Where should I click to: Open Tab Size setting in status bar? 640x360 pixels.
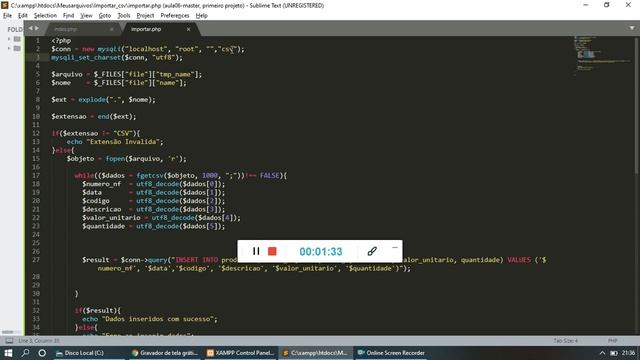[x=565, y=340]
